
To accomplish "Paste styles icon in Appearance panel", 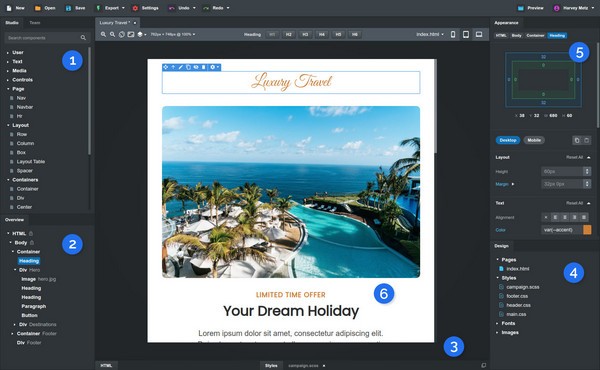I will point(586,140).
